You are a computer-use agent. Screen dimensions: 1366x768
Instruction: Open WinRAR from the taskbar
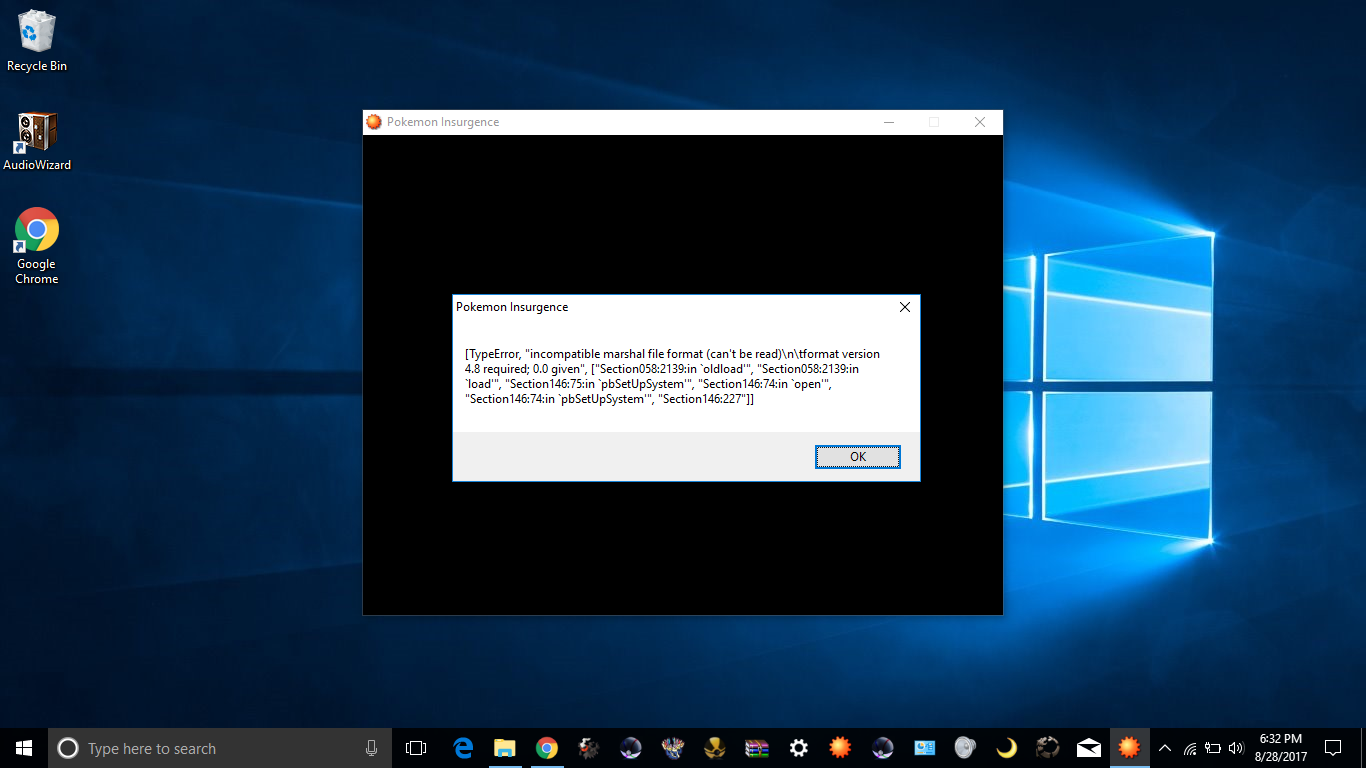(x=756, y=748)
